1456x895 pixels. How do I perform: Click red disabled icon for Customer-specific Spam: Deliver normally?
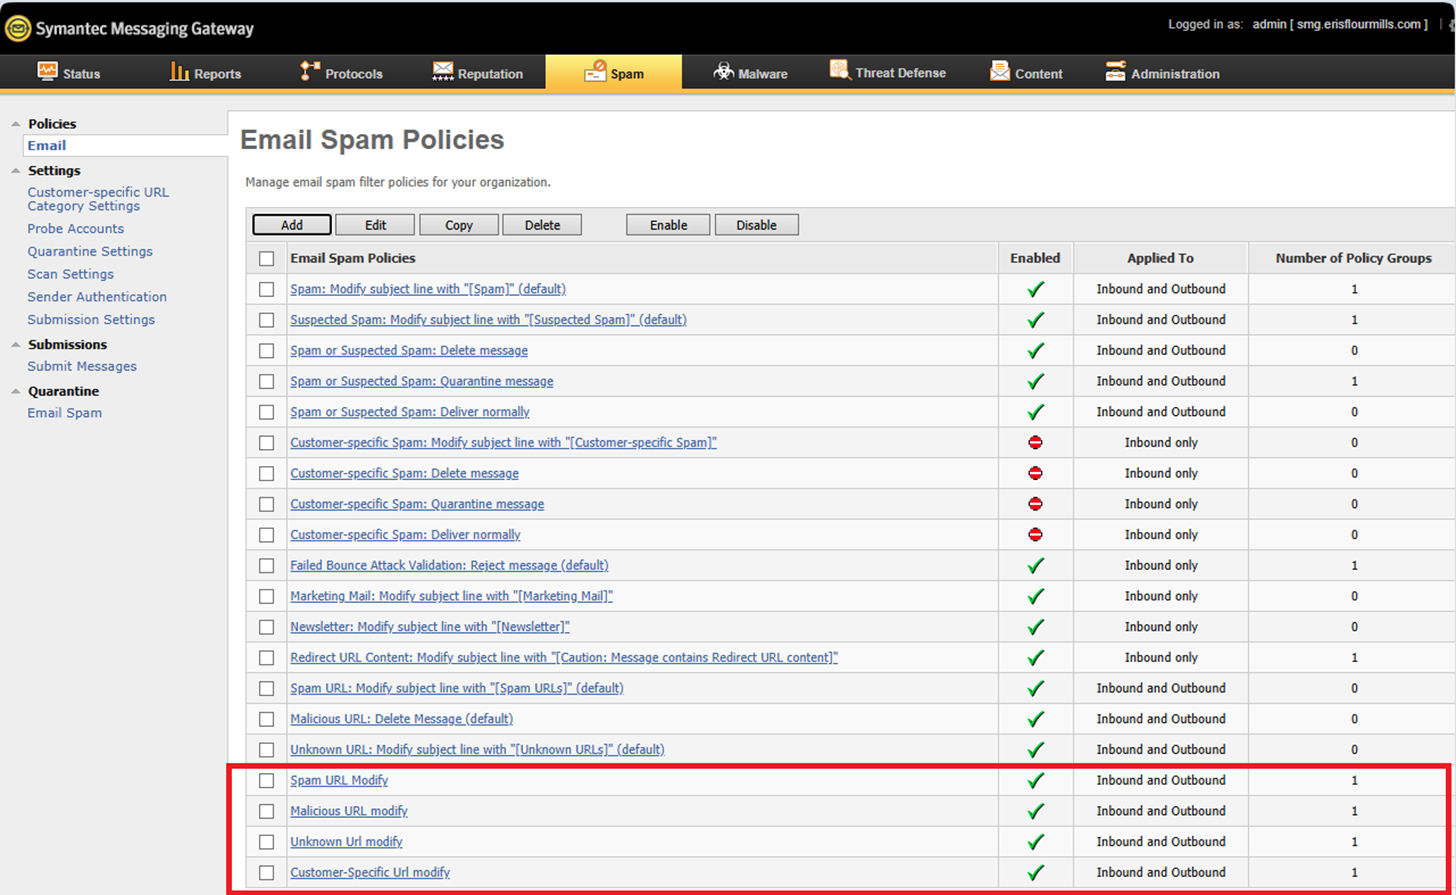click(1035, 535)
